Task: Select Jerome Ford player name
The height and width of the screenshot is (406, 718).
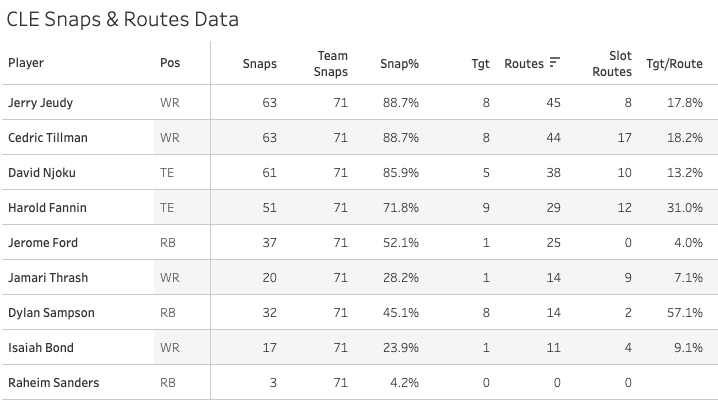Action: [x=43, y=243]
